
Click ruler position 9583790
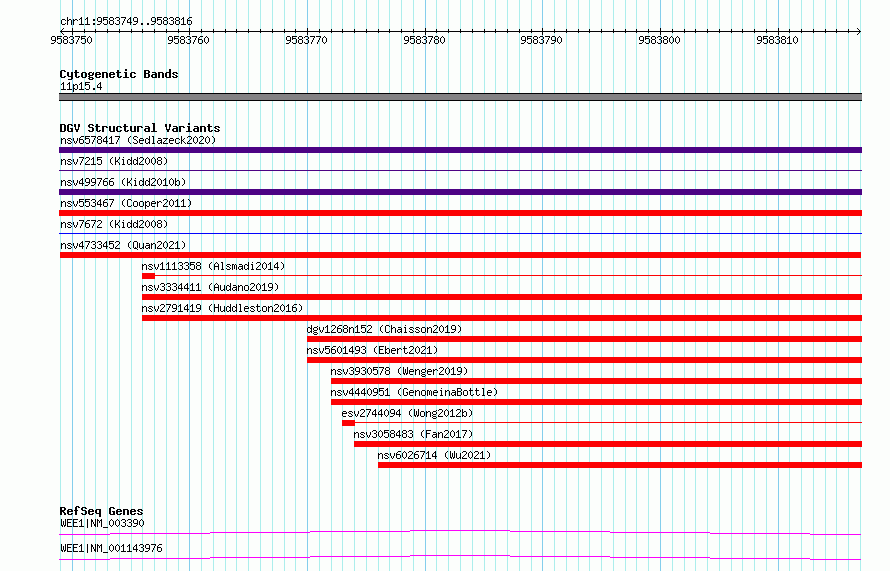click(x=541, y=40)
